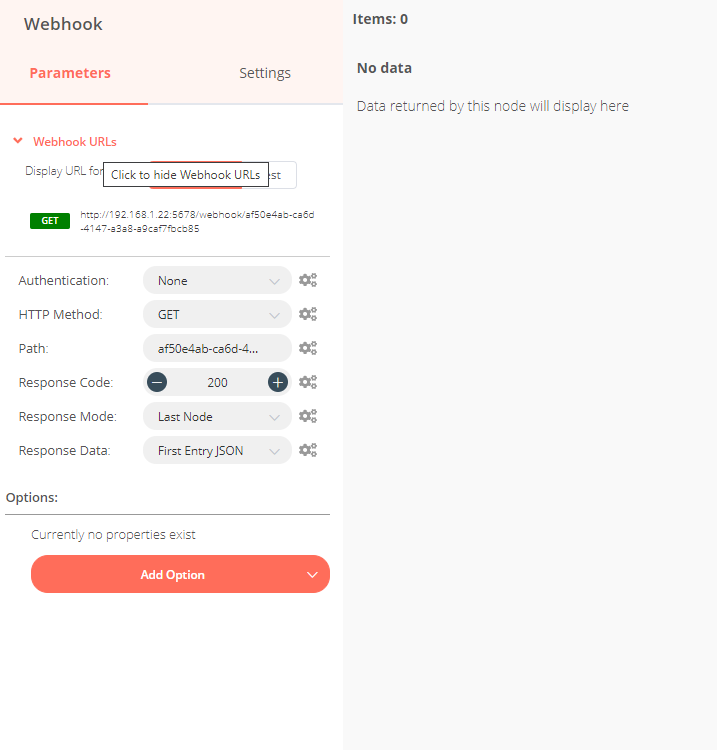Open gear options for Response Mode parameter
The width and height of the screenshot is (717, 750).
click(x=308, y=417)
